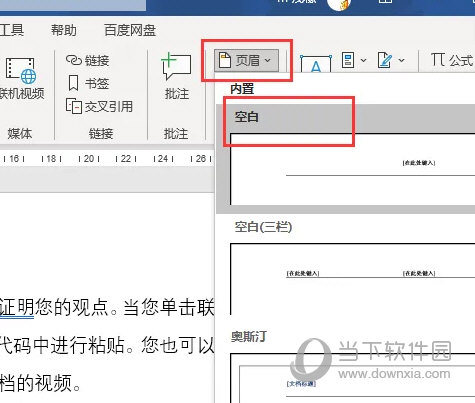The height and width of the screenshot is (403, 475).
Task: Insert a new comment using 批注 icon
Action: click(176, 66)
